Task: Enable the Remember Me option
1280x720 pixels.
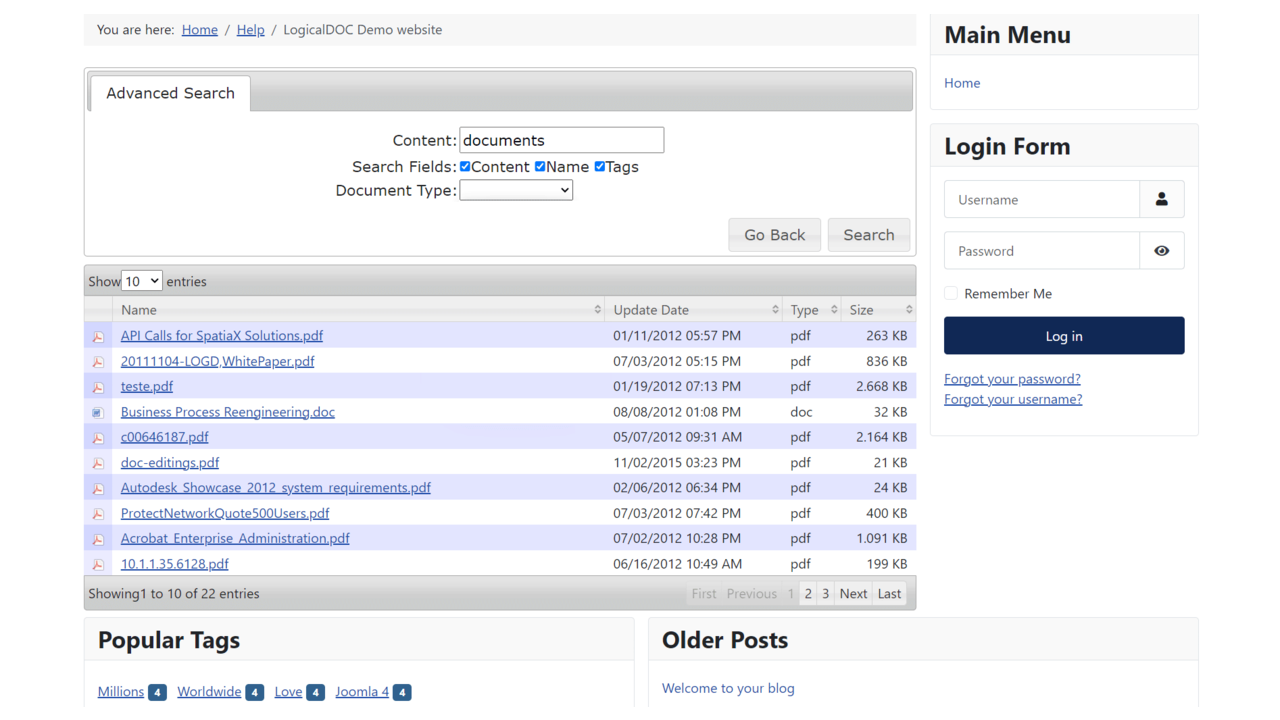Action: pyautogui.click(x=950, y=293)
